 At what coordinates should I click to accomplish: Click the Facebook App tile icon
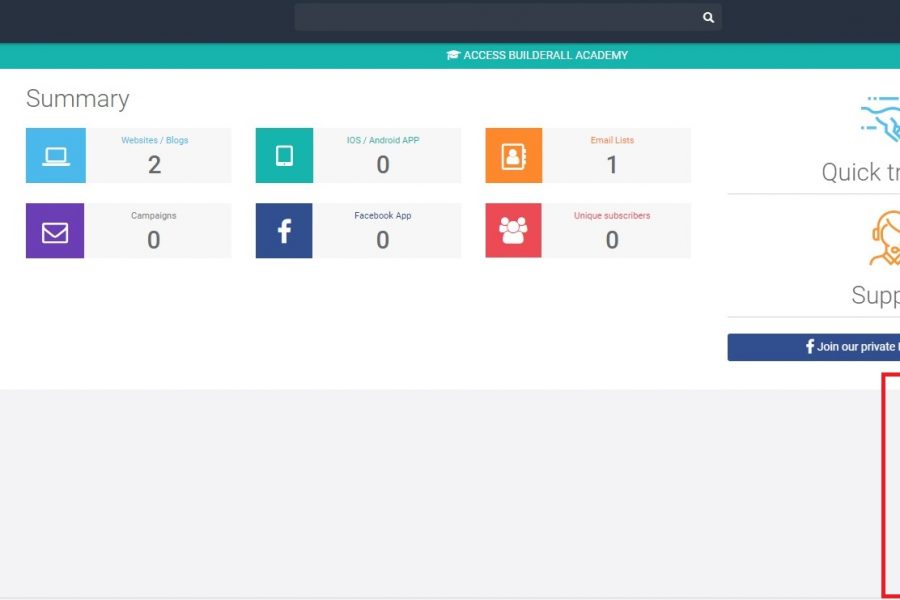pos(284,231)
